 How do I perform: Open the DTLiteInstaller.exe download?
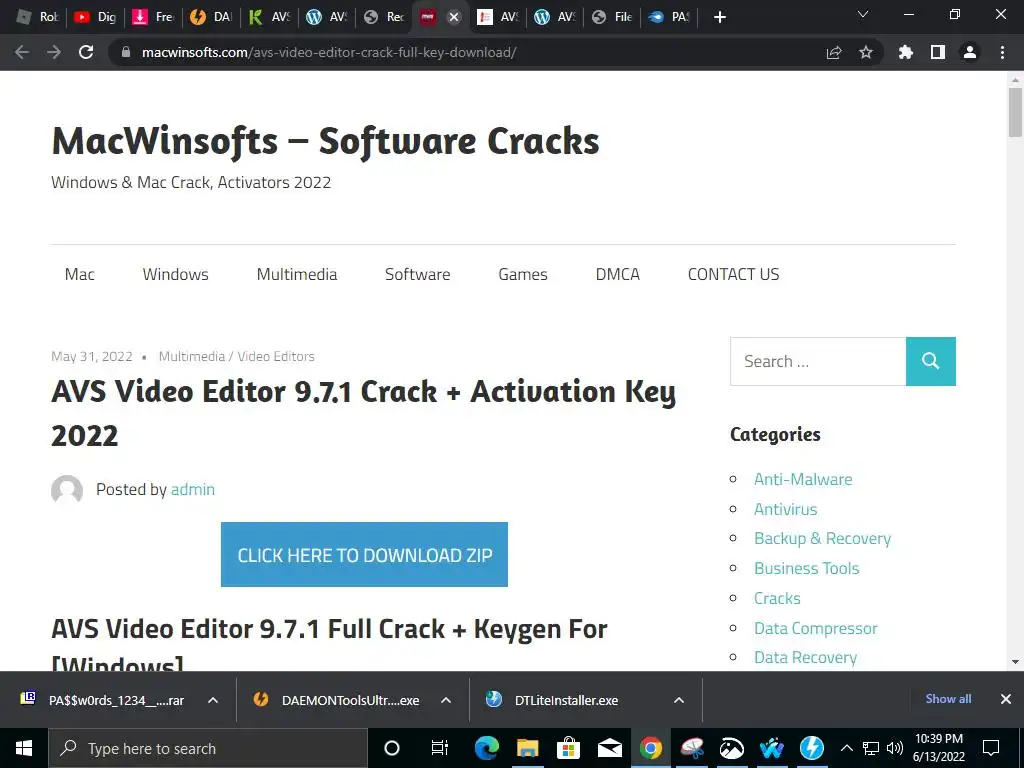point(552,700)
